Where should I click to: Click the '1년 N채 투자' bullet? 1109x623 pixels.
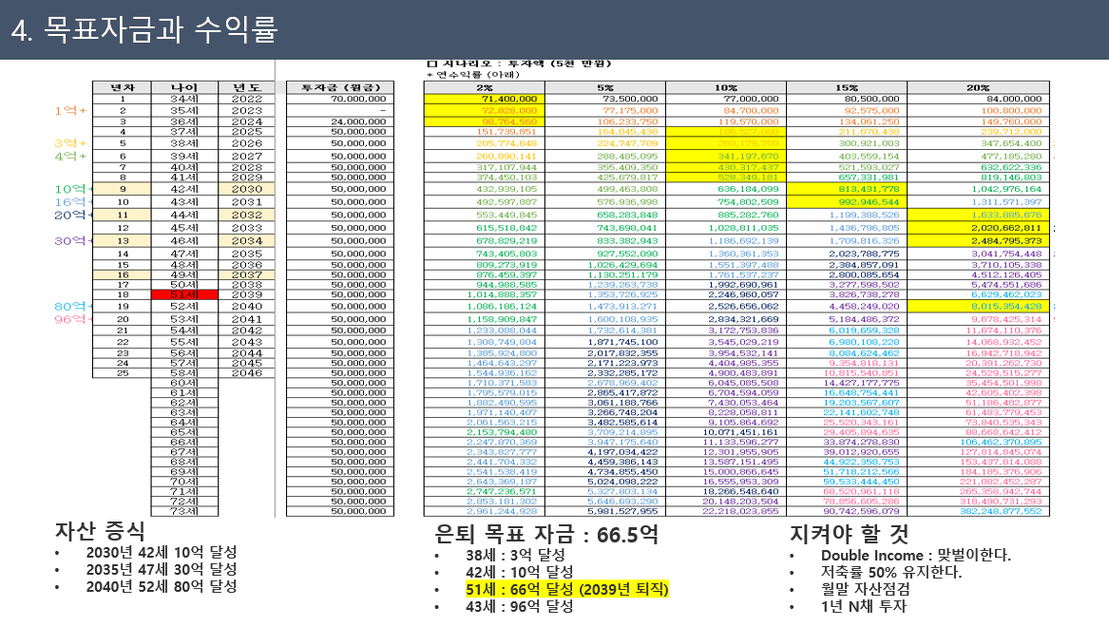point(863,606)
